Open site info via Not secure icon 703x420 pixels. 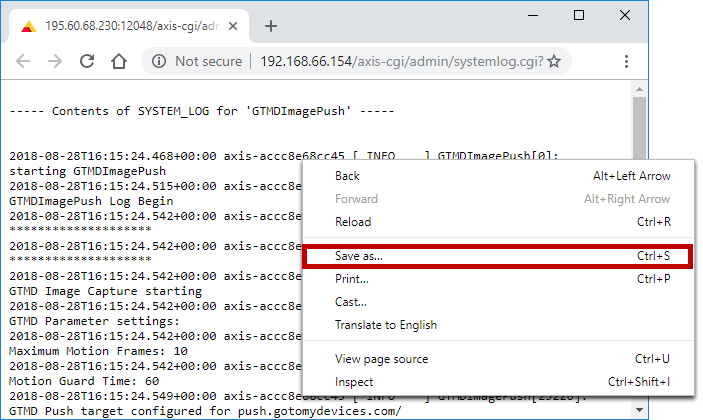click(159, 62)
